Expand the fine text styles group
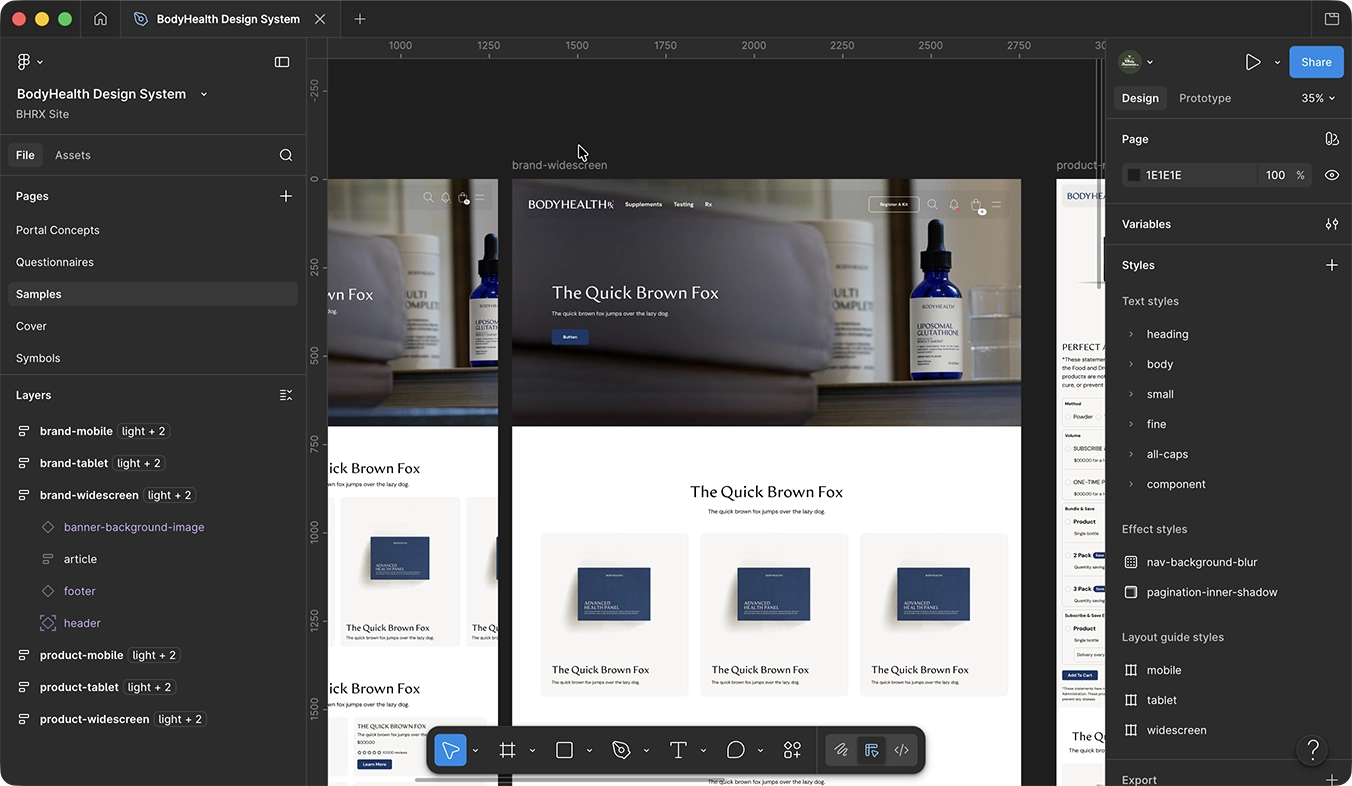 [1131, 424]
